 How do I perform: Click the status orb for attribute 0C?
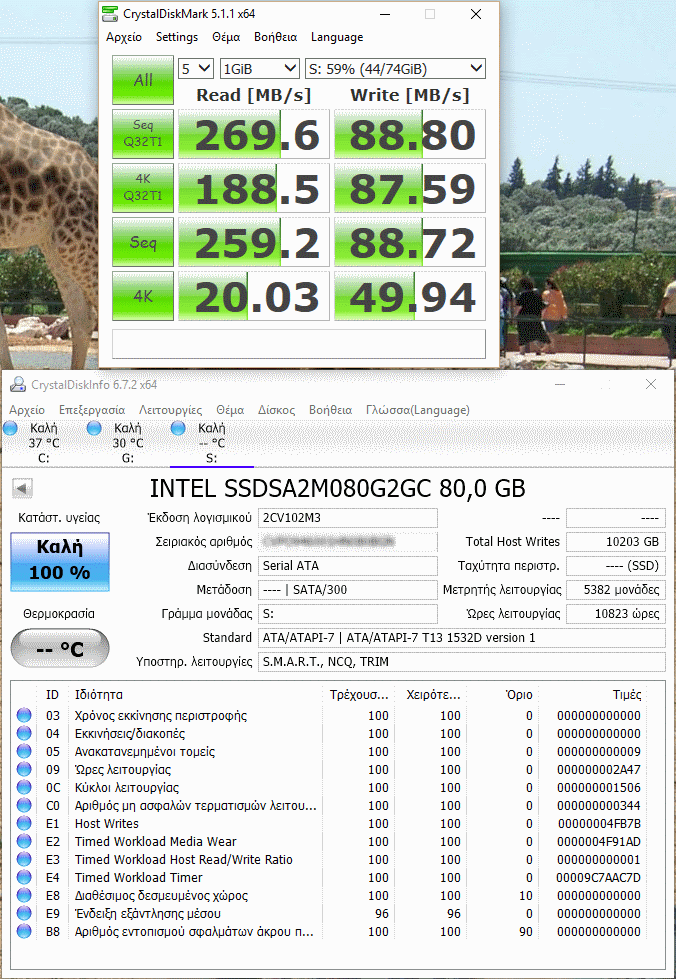click(x=24, y=787)
